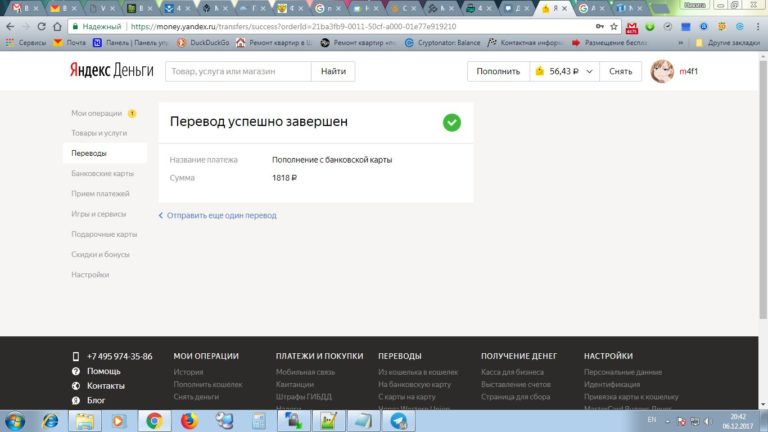
Task: Show hidden bookmarks with the » chevron
Action: click(x=680, y=43)
